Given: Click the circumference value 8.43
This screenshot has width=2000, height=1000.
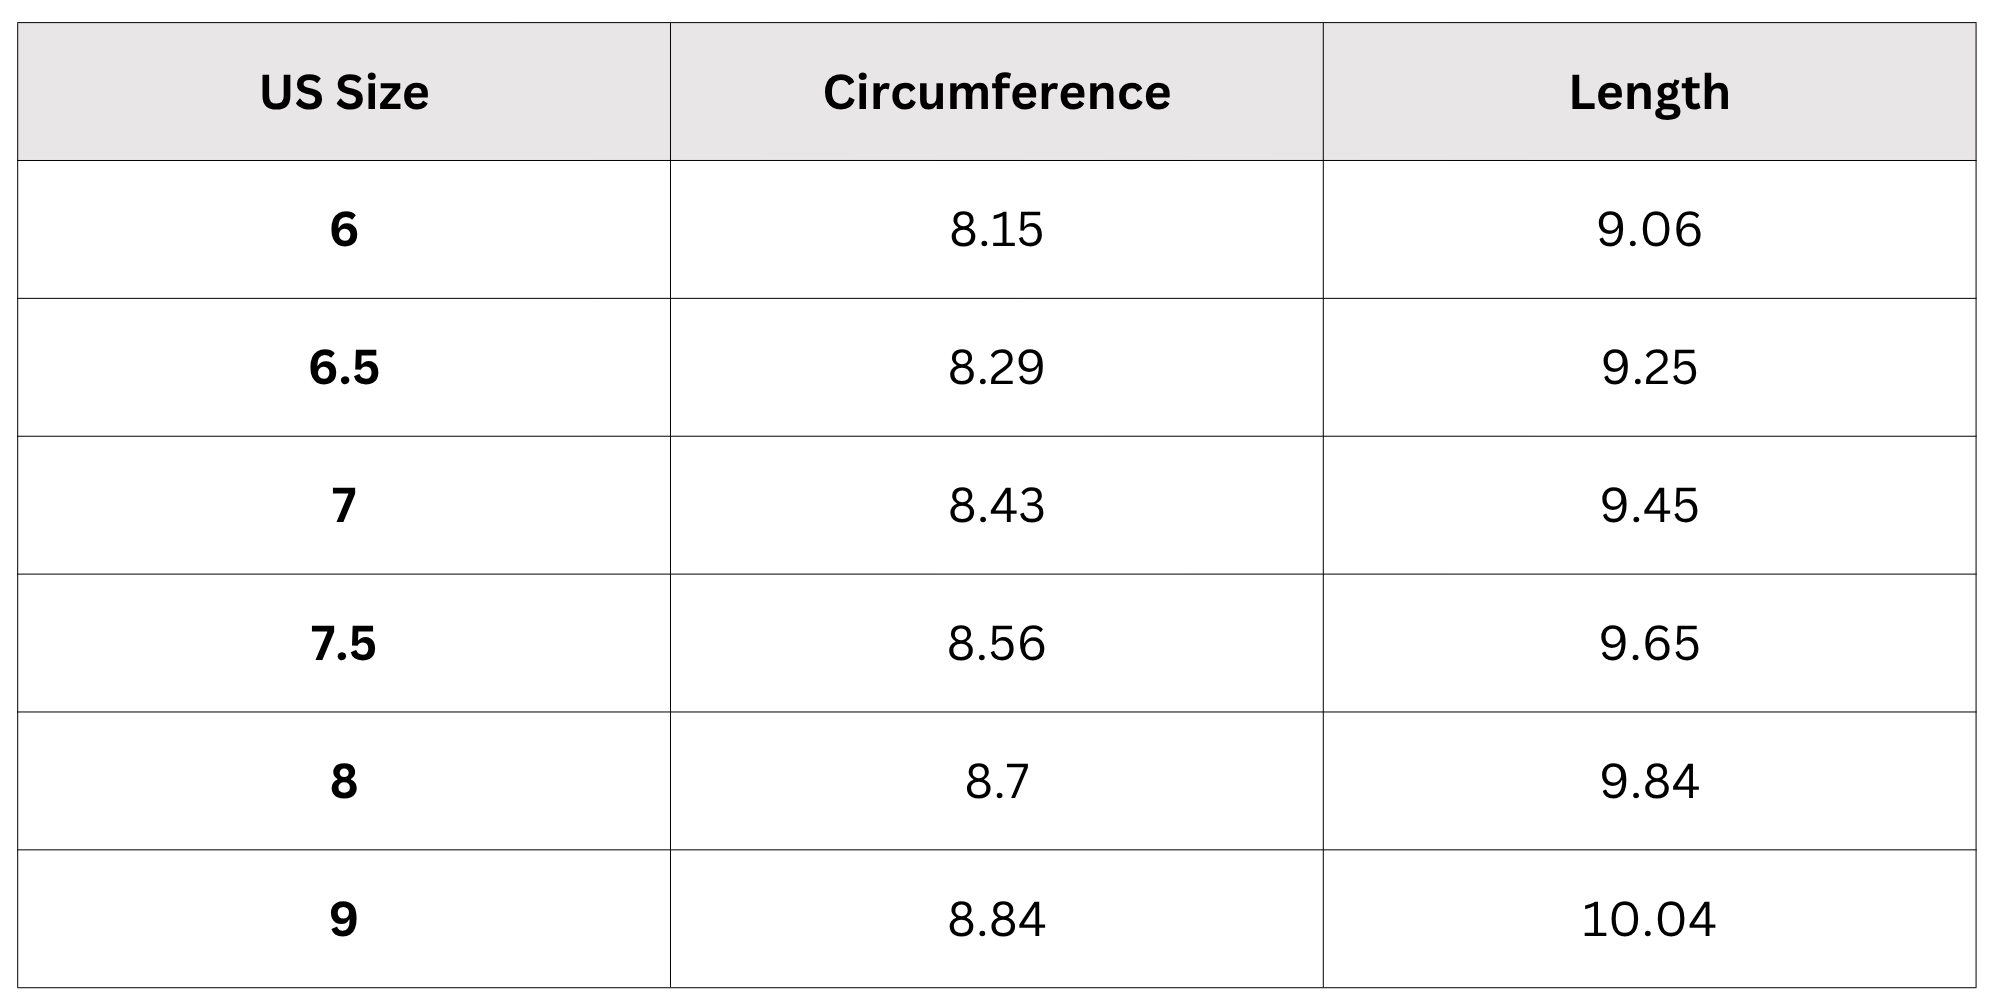Looking at the screenshot, I should (997, 505).
